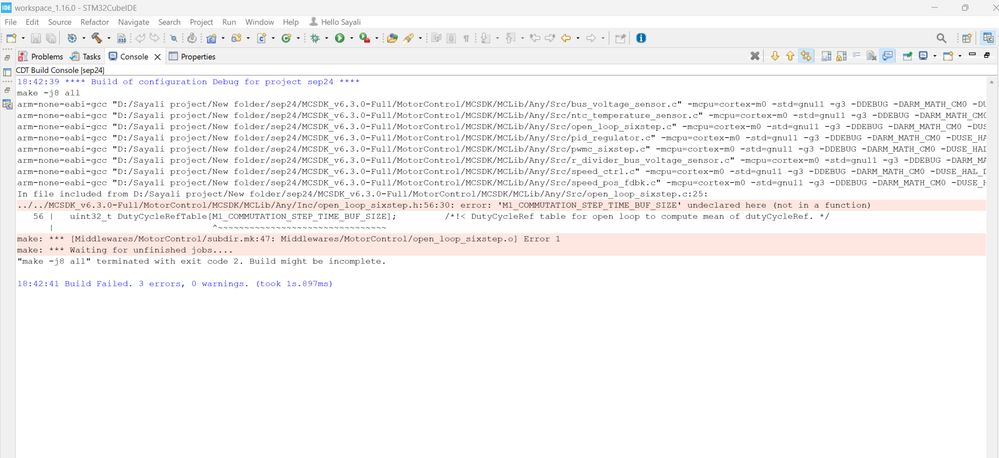Close the Console tab

157,57
